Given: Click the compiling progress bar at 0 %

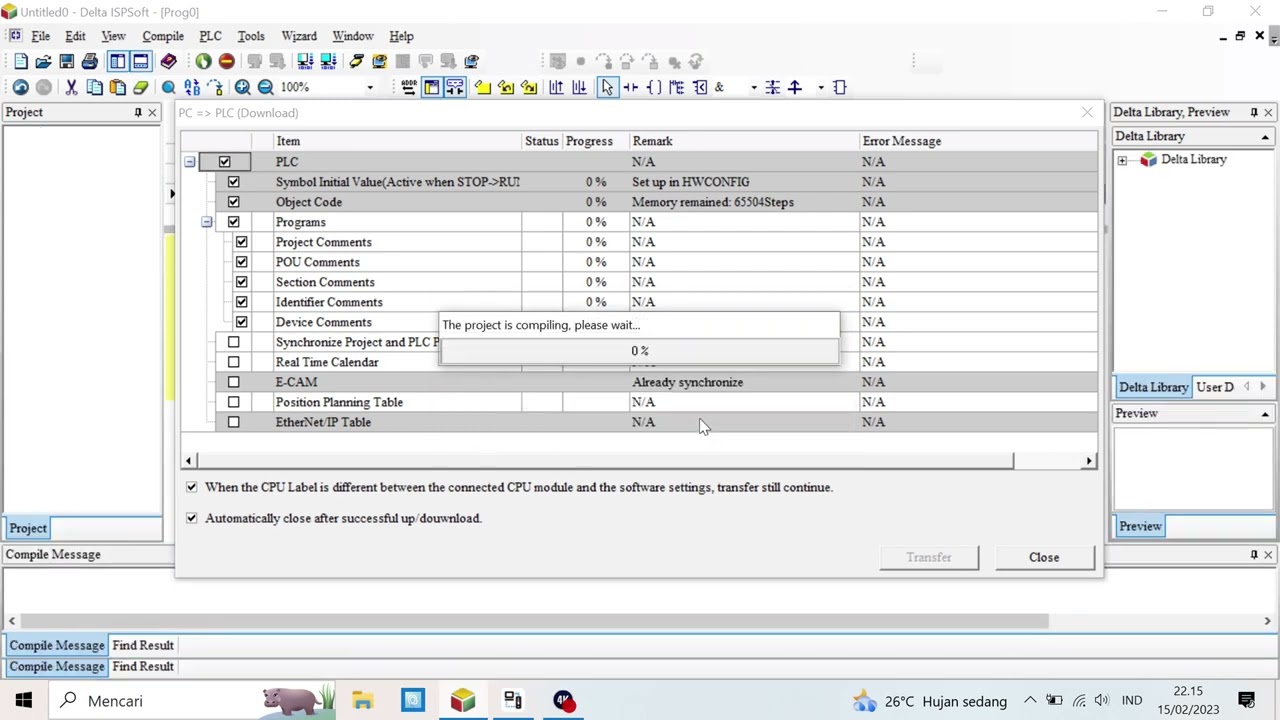Looking at the screenshot, I should (x=640, y=351).
